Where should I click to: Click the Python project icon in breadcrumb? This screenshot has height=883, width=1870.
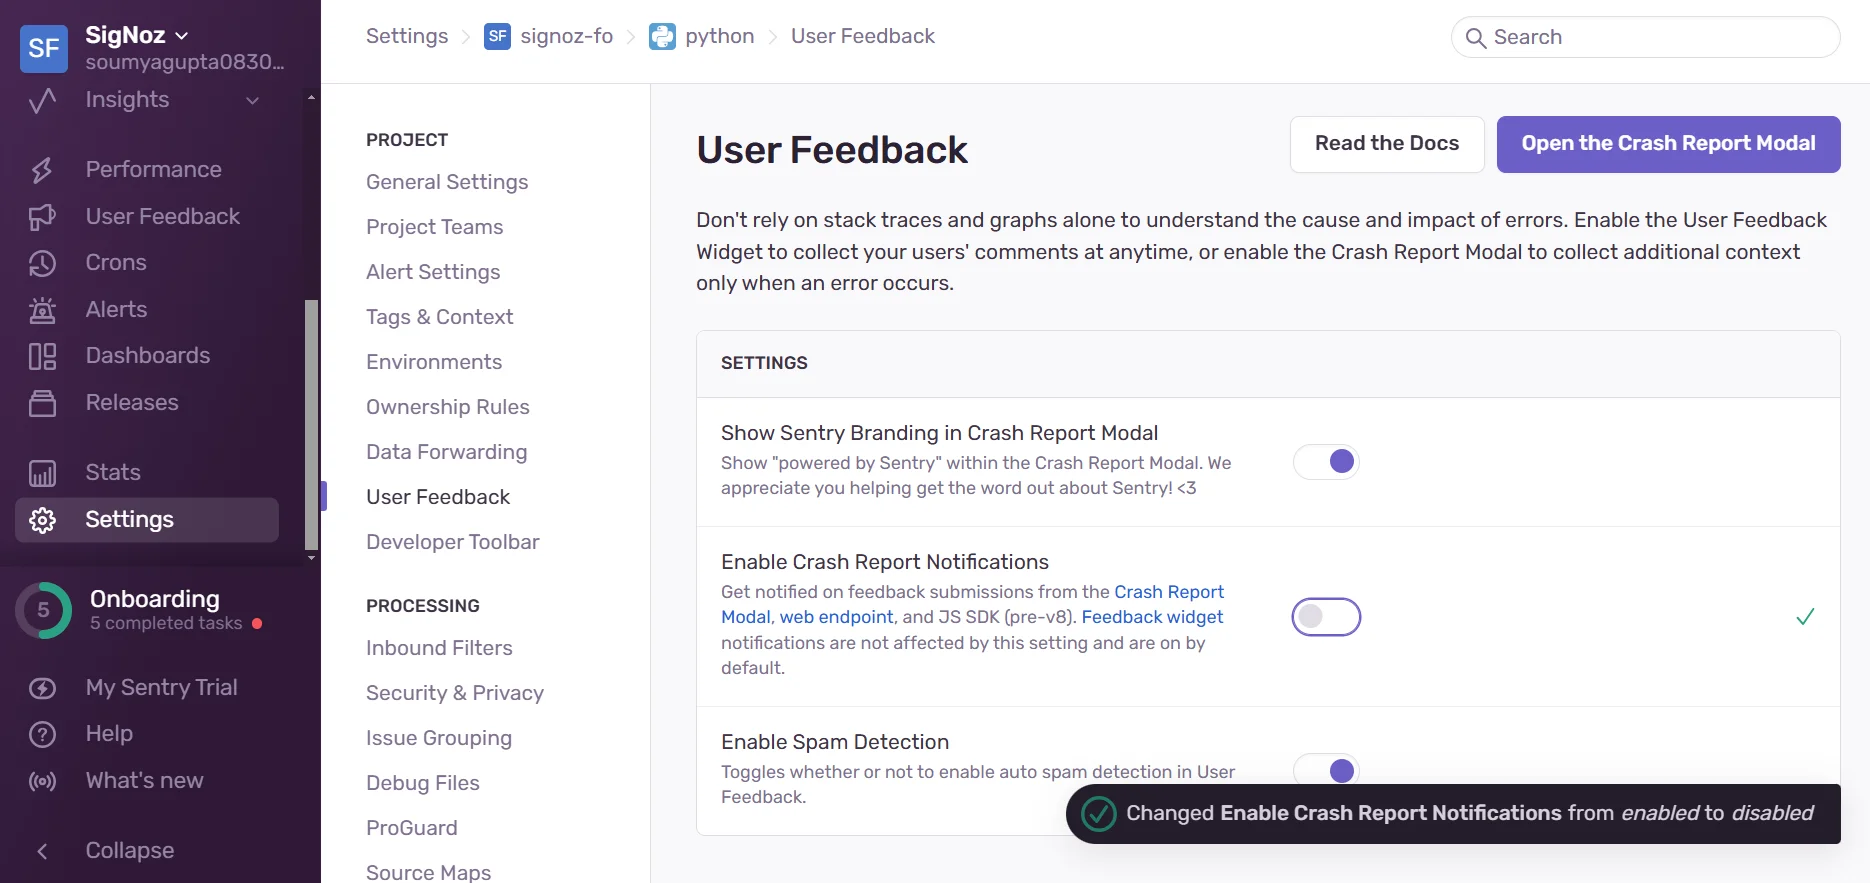[663, 36]
